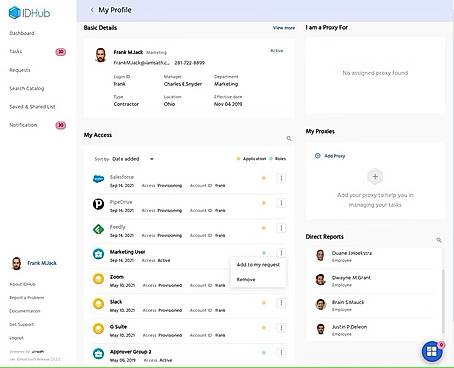The image size is (454, 368).
Task: Click the Zoom entry name
Action: 117,277
